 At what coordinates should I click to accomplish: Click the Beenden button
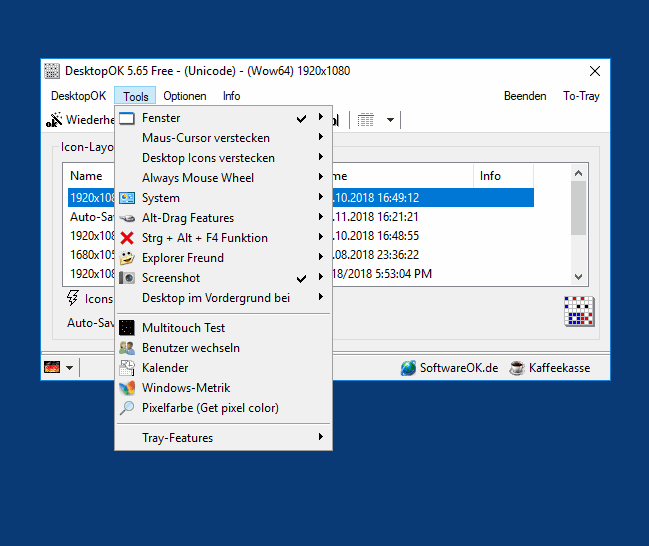525,96
